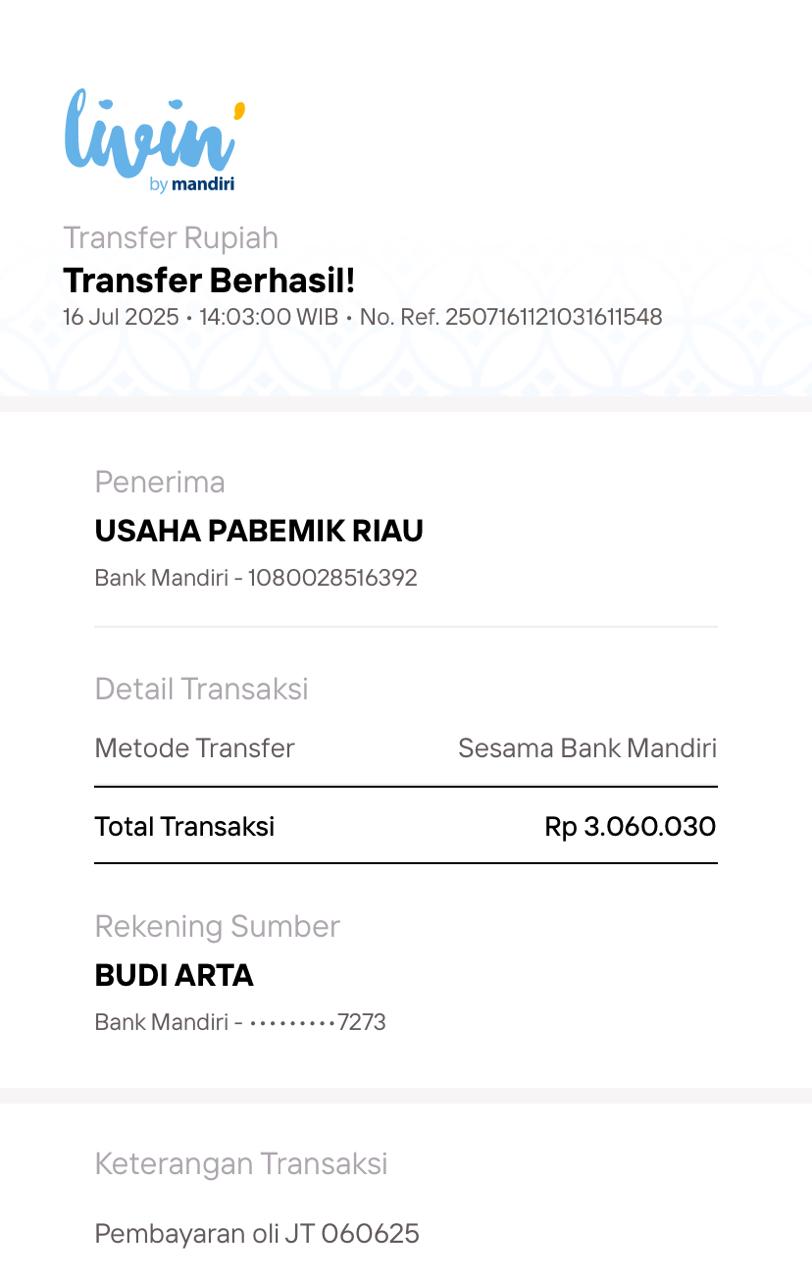Click the "Keterangan Transaksi" section label

(x=241, y=1163)
